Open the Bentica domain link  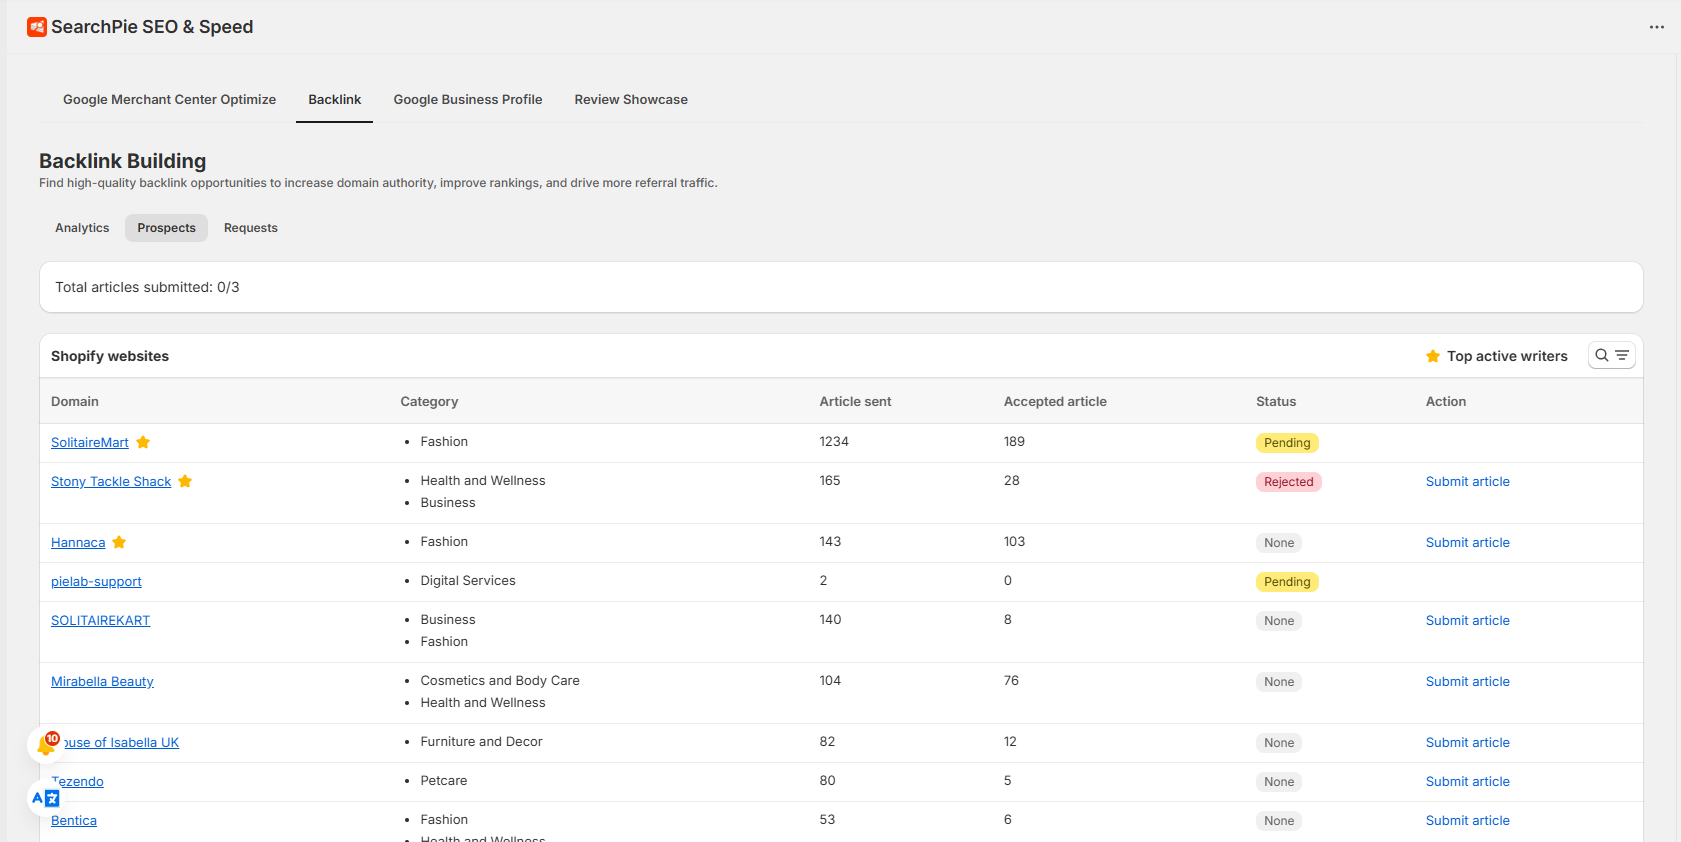click(x=74, y=820)
